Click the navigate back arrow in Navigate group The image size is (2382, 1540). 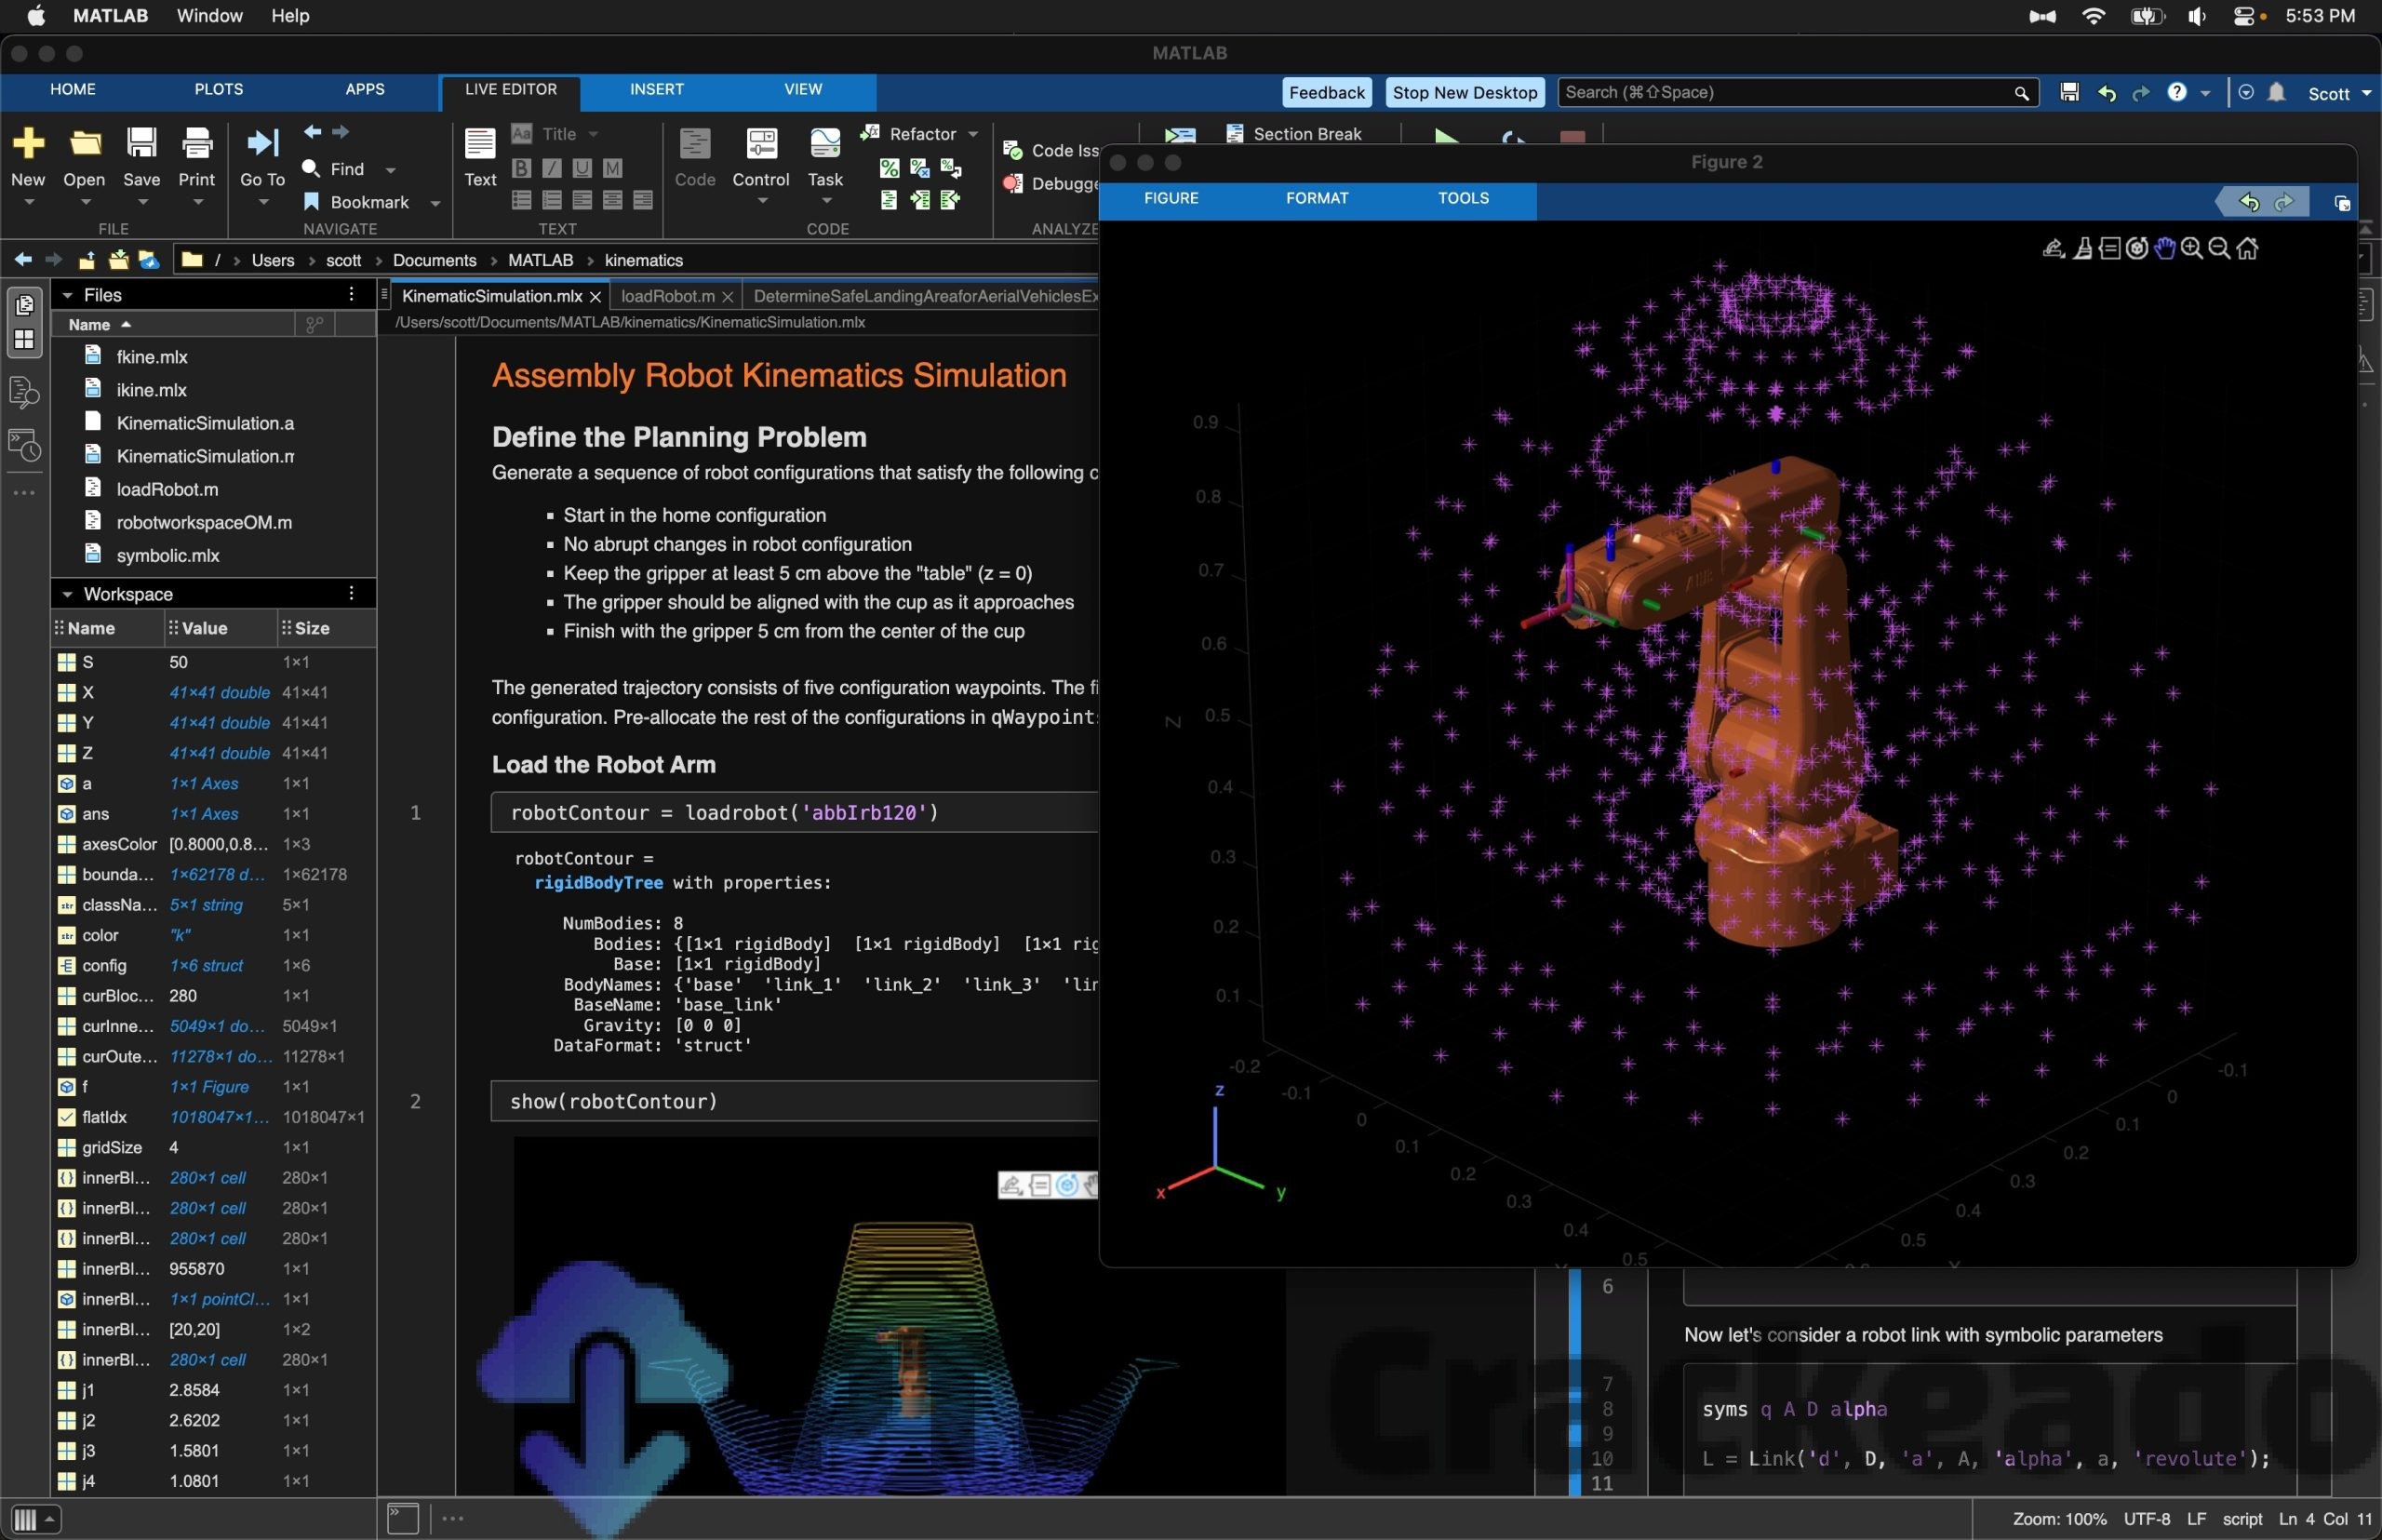coord(313,132)
